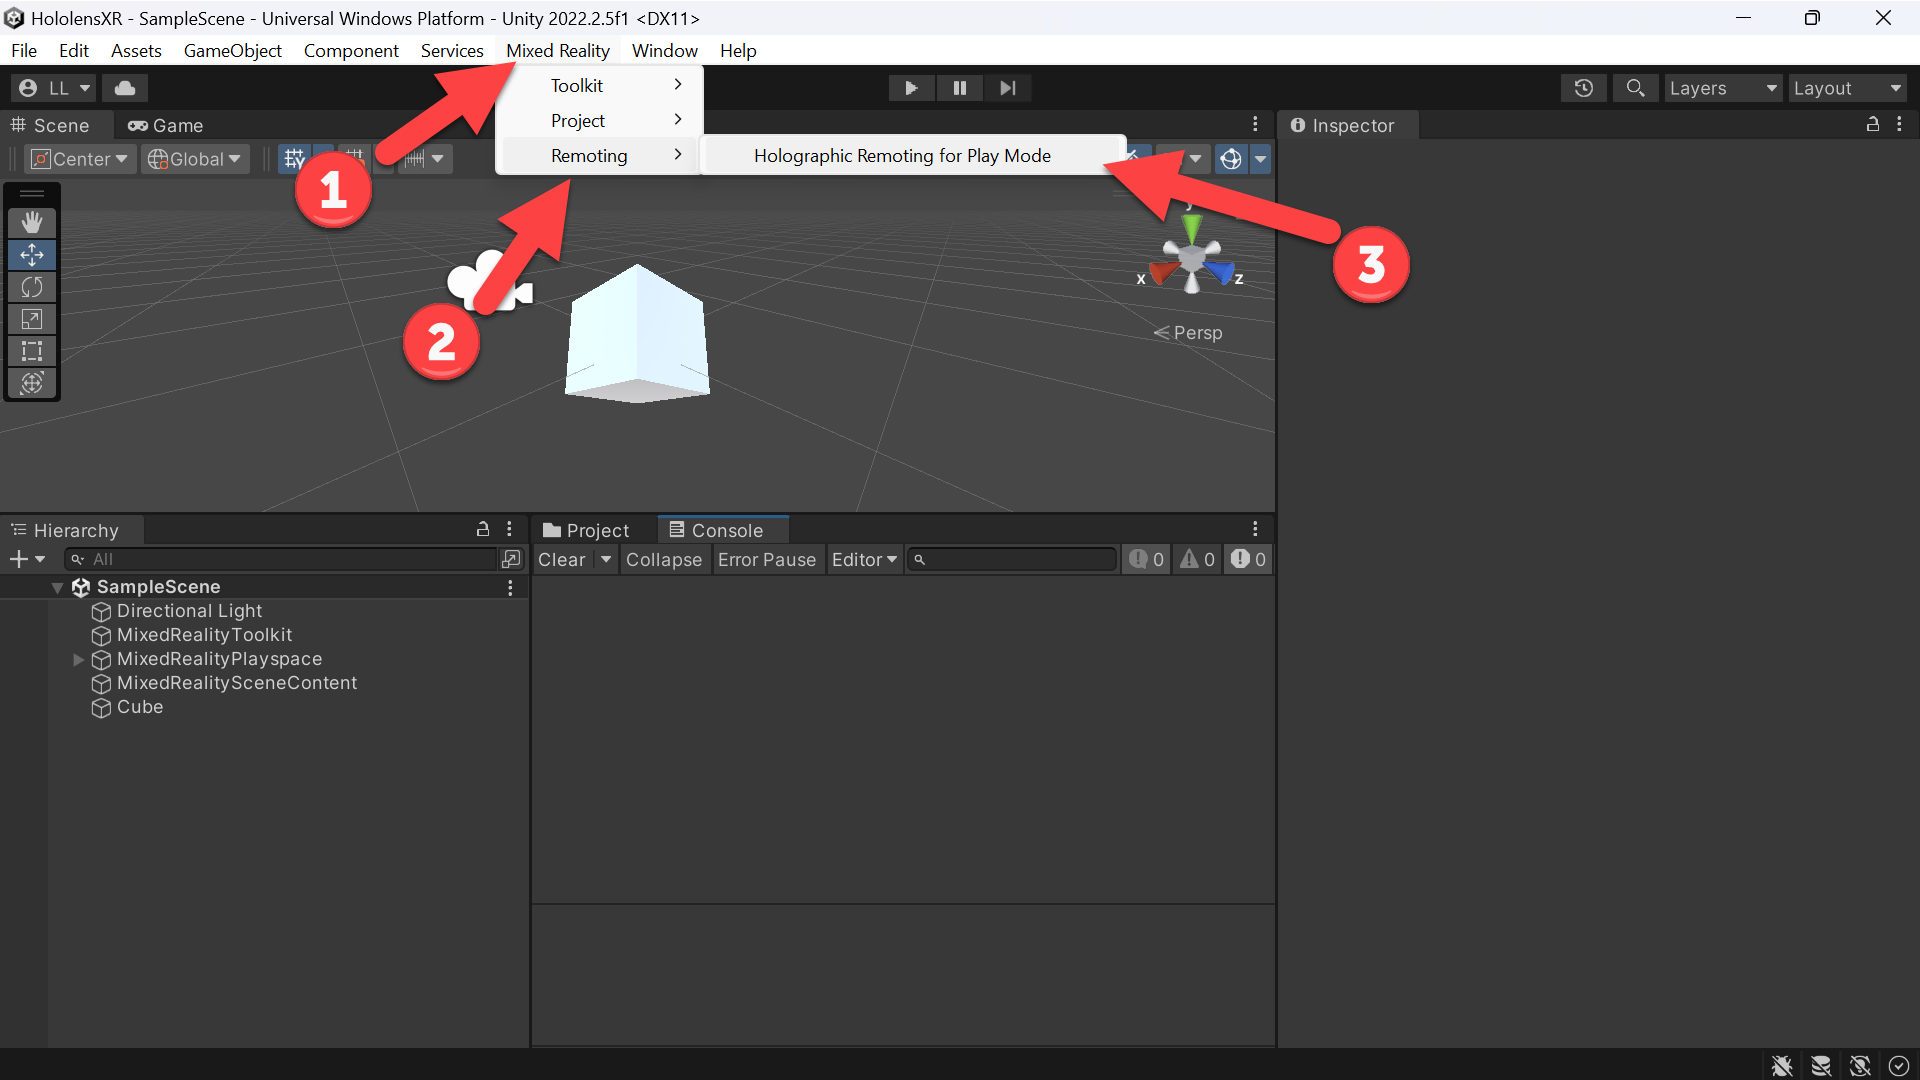1920x1080 pixels.
Task: Switch to the Game tab
Action: (x=166, y=125)
